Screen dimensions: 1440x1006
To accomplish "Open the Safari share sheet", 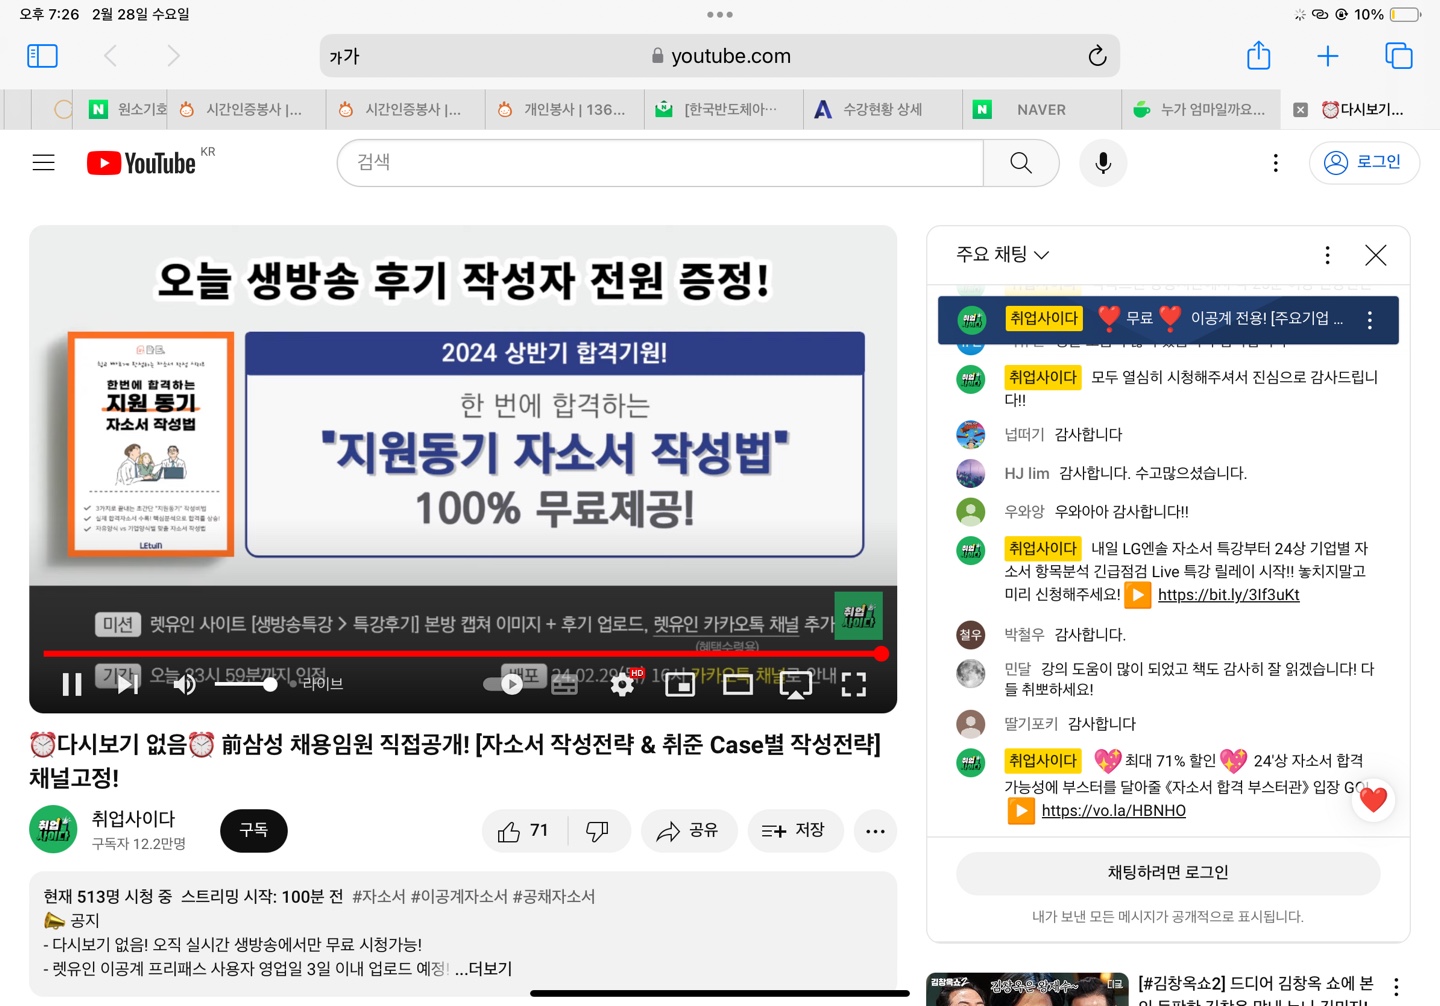I will pos(1259,55).
